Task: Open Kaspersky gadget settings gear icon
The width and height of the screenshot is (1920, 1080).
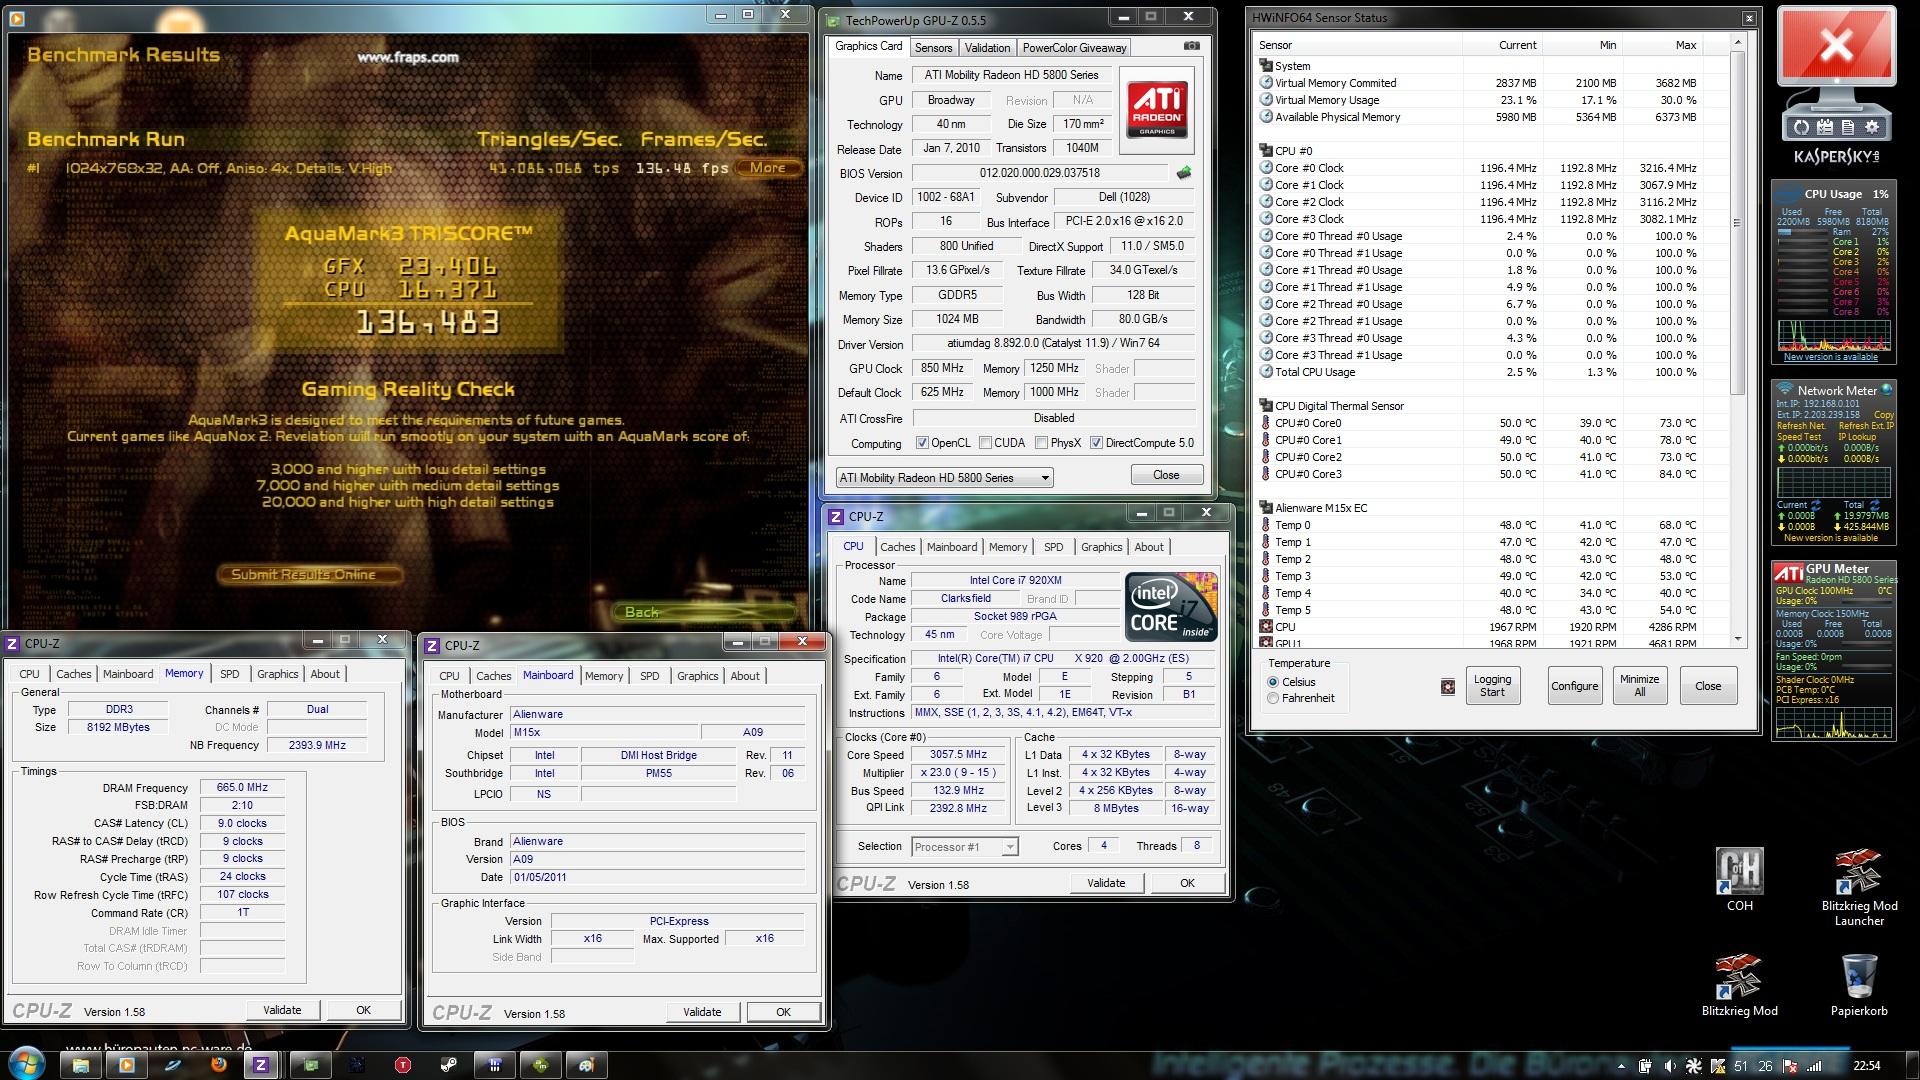Action: (x=1872, y=127)
